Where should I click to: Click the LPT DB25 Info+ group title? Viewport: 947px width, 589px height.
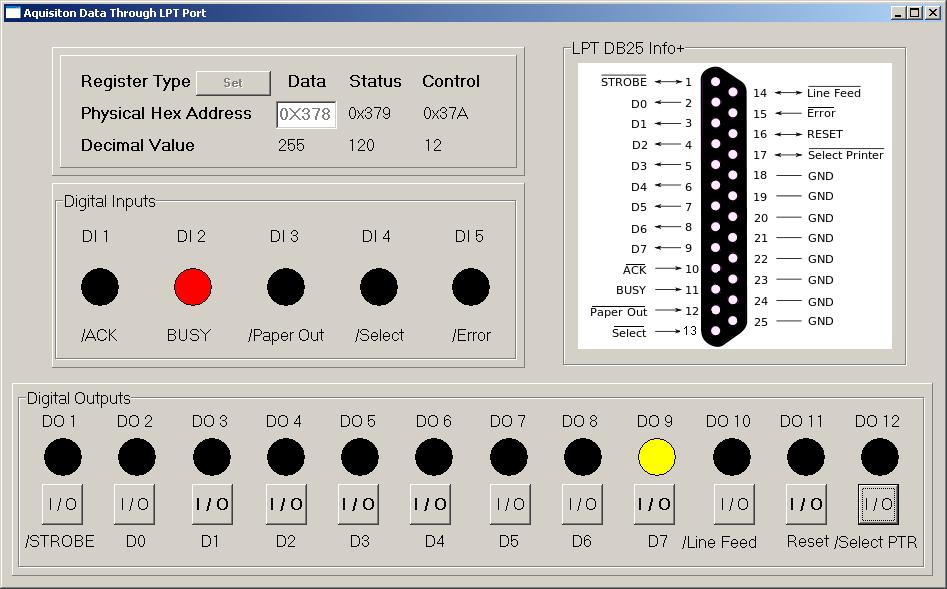628,48
